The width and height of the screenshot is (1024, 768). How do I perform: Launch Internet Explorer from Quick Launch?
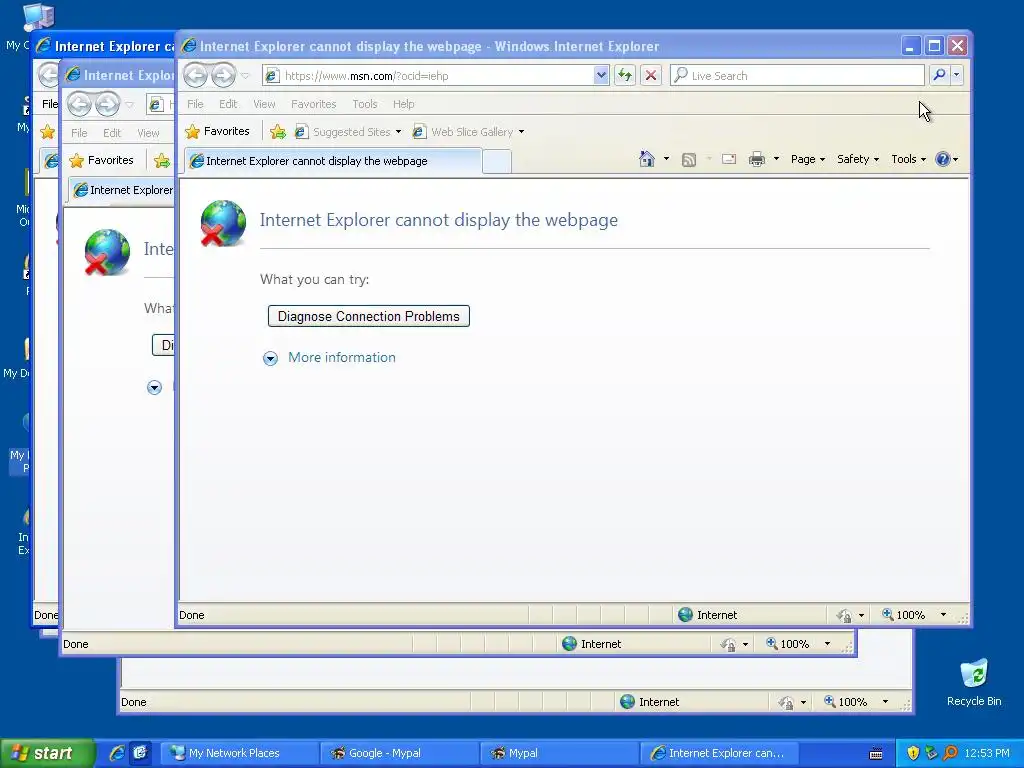pyautogui.click(x=117, y=753)
